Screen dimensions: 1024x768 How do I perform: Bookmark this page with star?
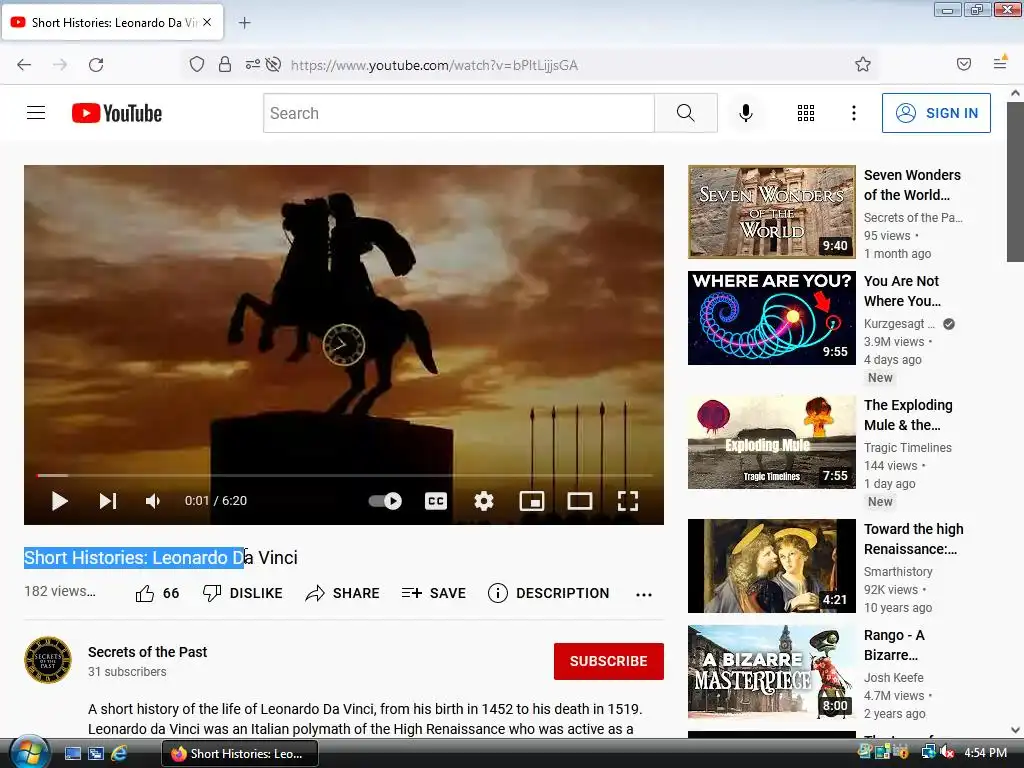[863, 65]
